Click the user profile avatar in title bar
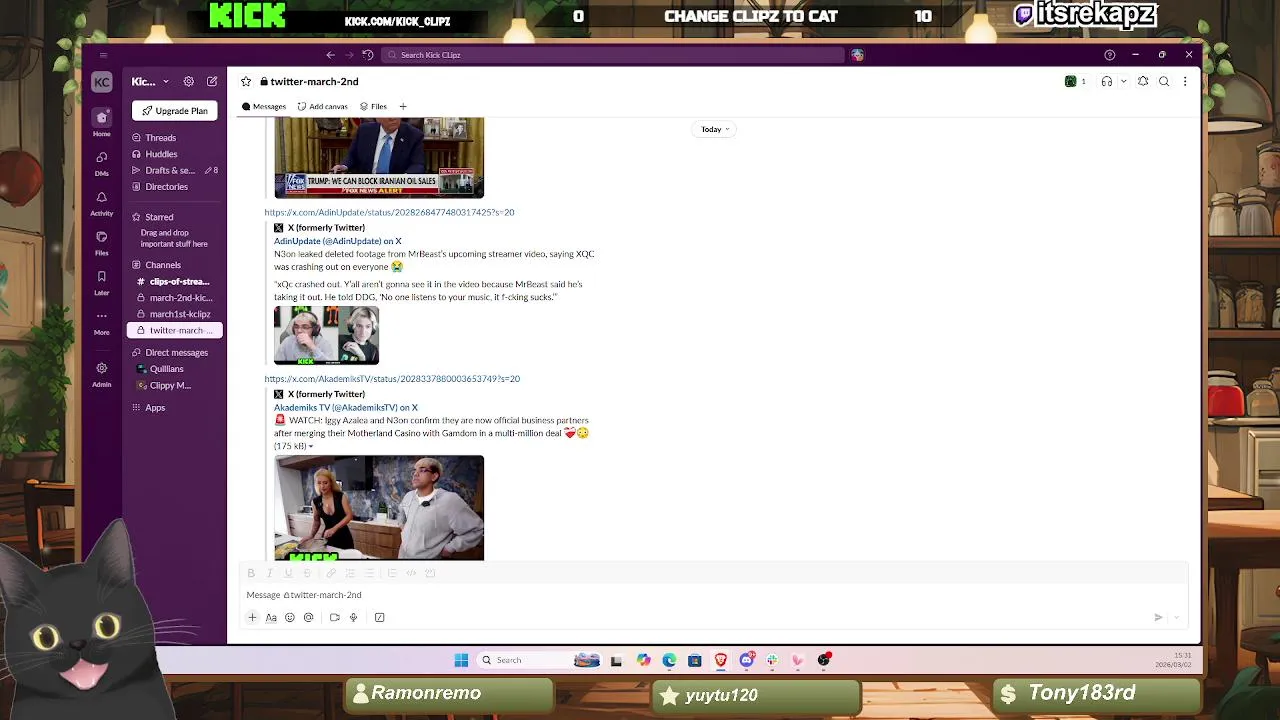This screenshot has height=720, width=1280. click(x=857, y=55)
